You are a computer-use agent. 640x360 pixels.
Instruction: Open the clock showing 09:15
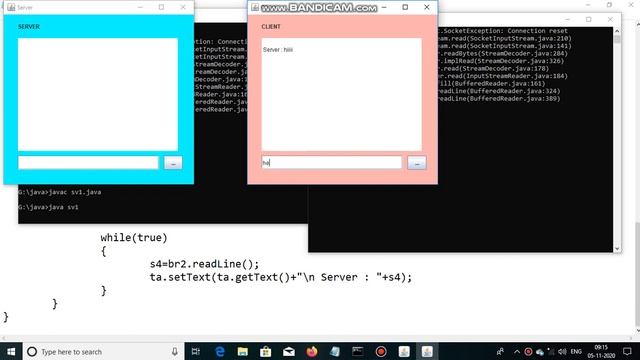tap(601, 351)
